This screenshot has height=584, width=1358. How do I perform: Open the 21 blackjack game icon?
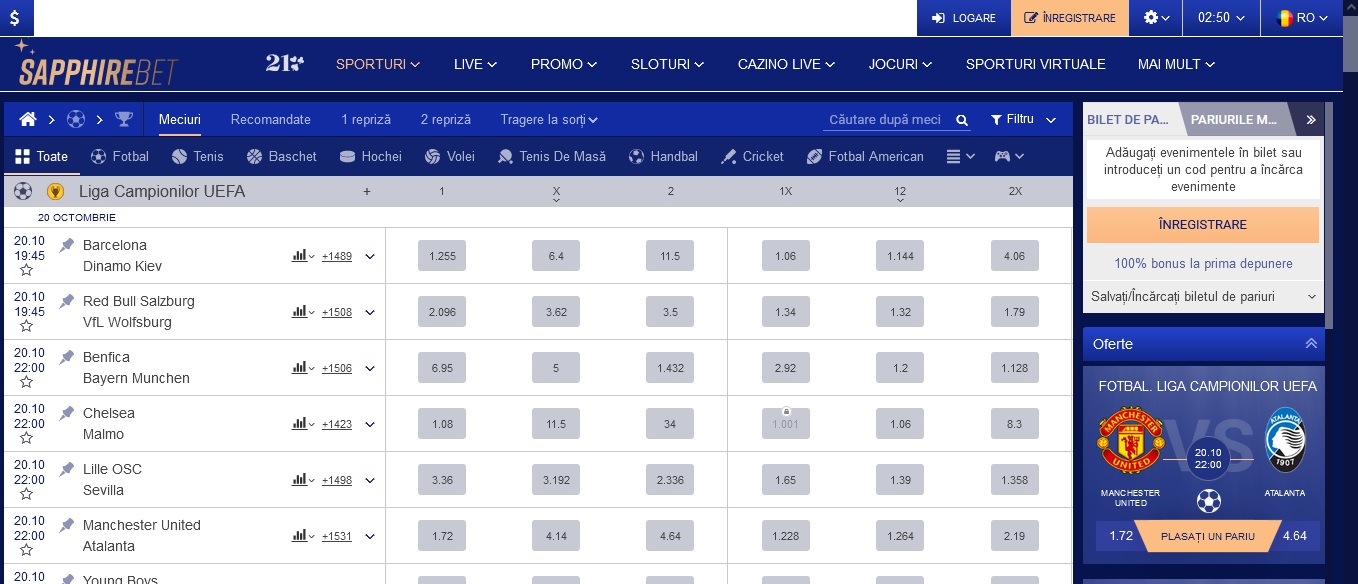point(285,63)
